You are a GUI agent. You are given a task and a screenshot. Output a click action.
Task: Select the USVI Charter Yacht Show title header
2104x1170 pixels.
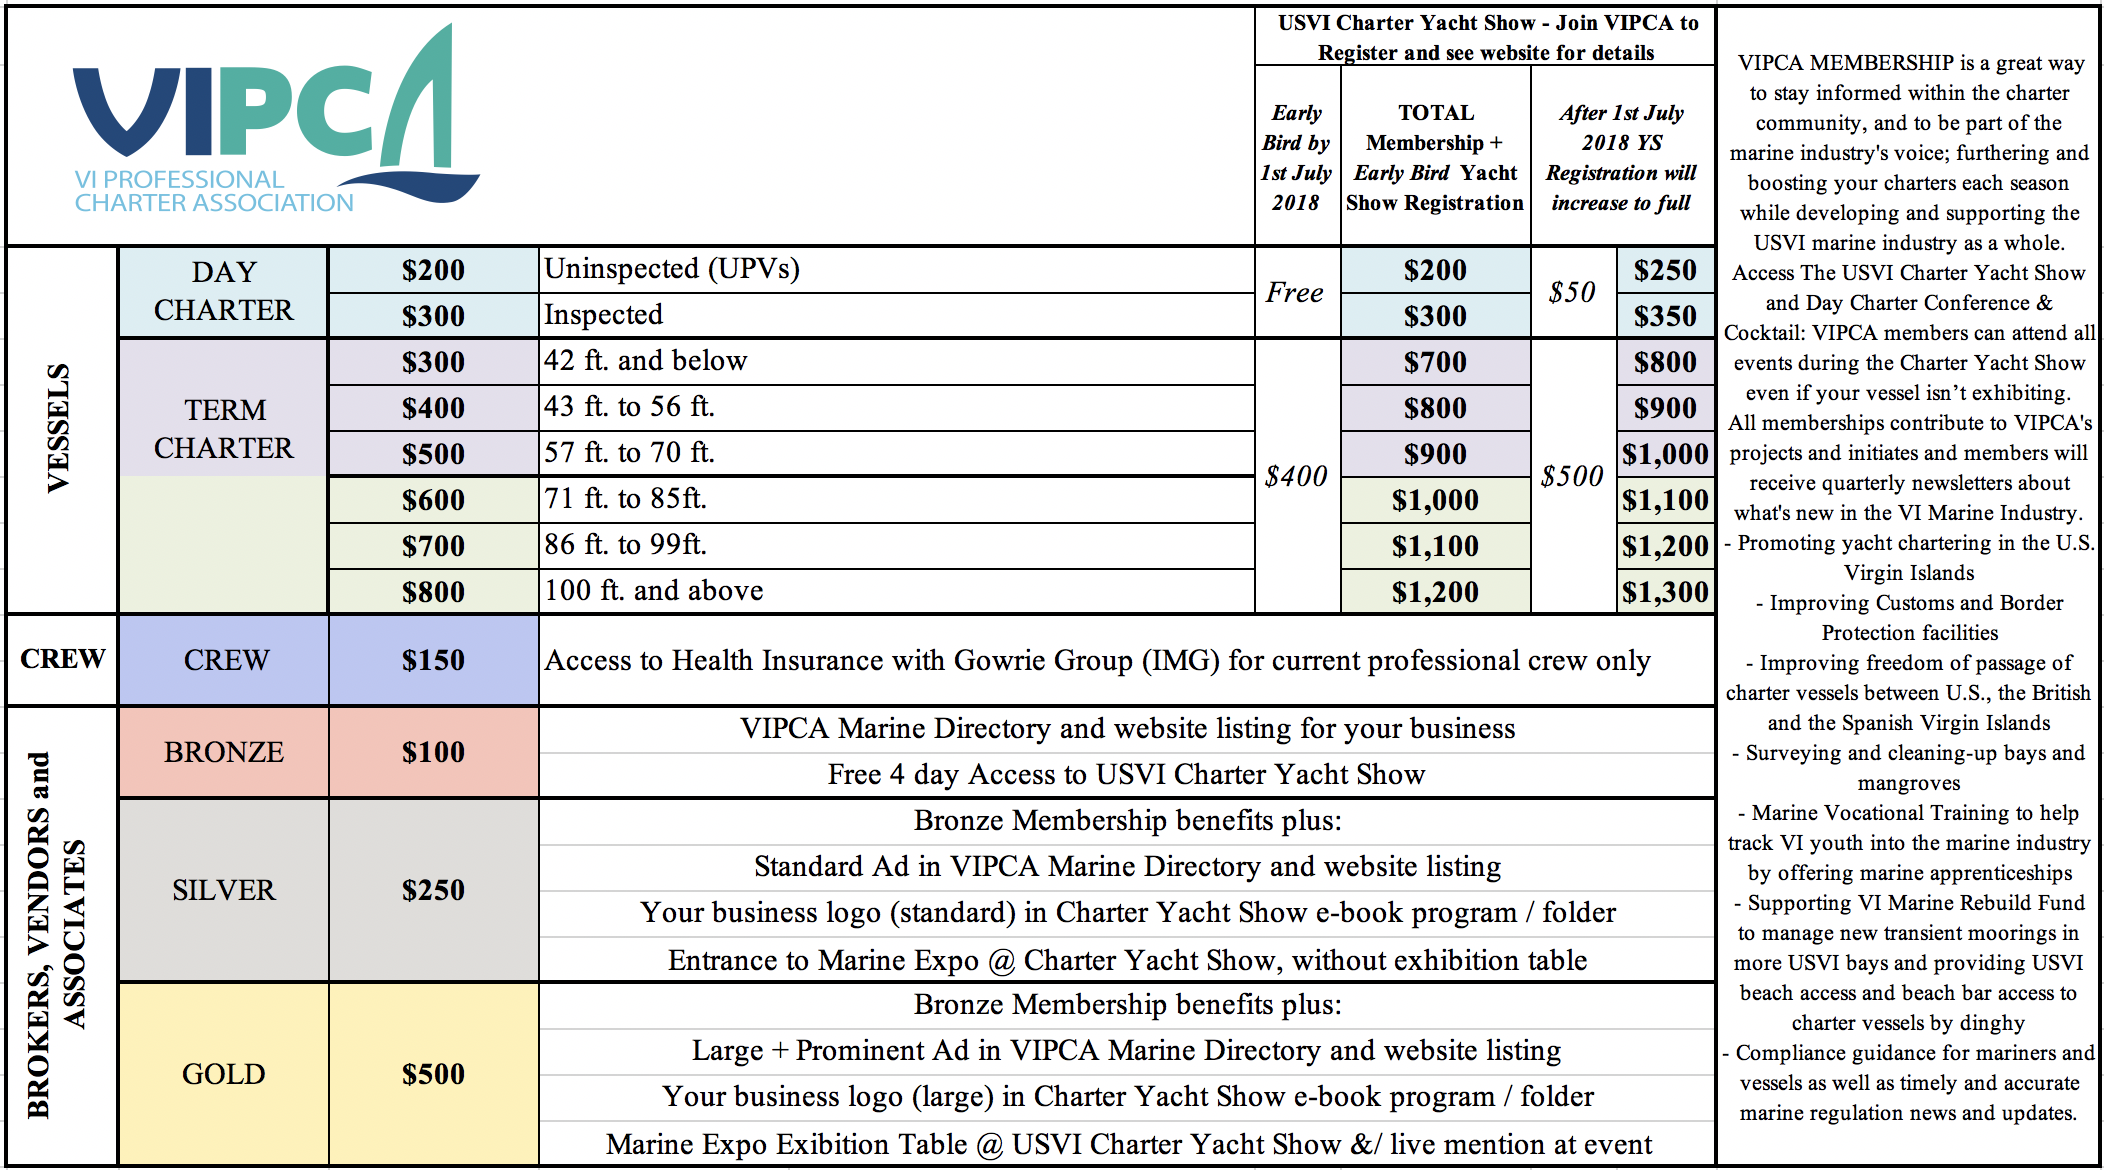coord(1486,37)
